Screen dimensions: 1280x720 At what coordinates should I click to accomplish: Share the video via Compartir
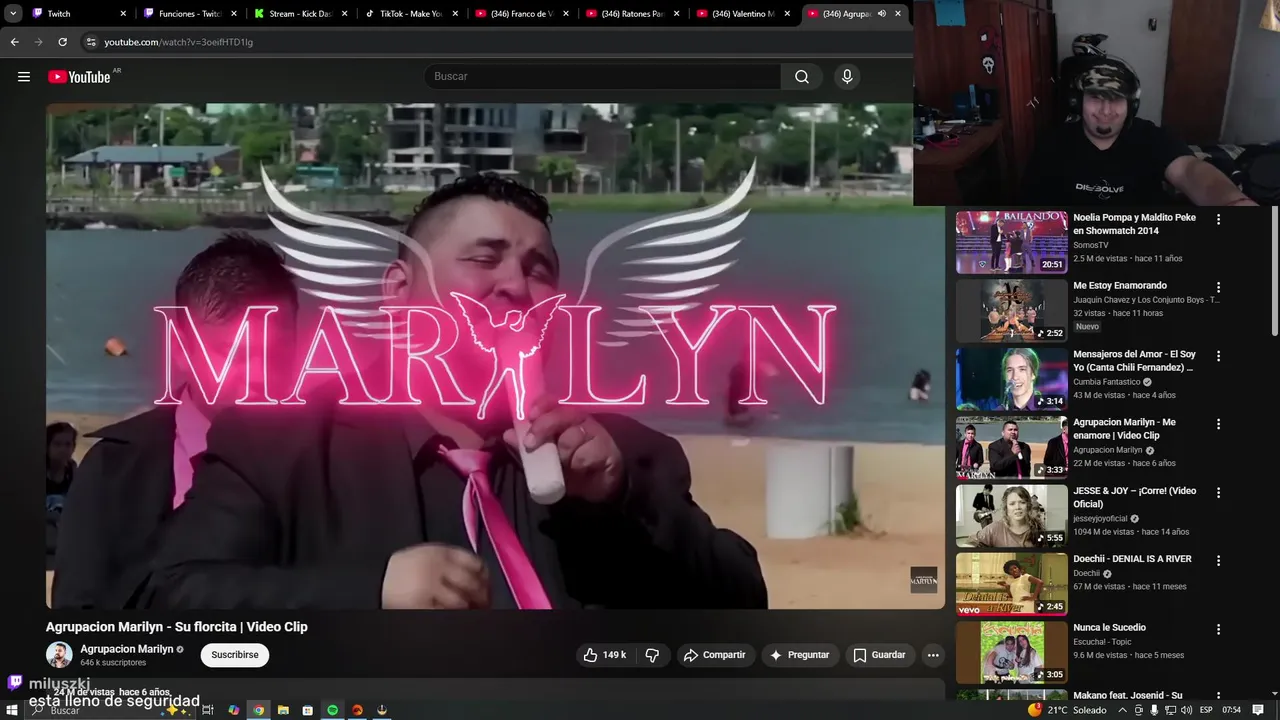pyautogui.click(x=715, y=655)
